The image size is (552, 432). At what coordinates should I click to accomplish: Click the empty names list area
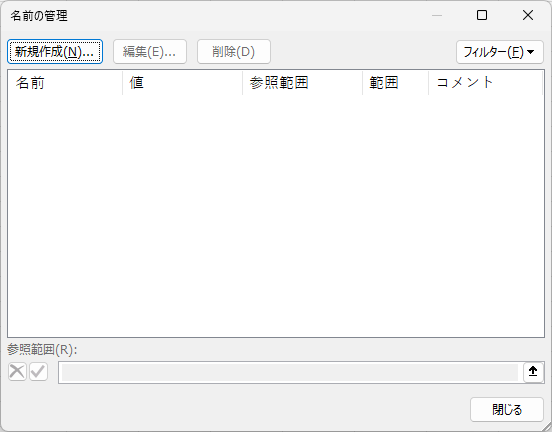click(x=276, y=215)
